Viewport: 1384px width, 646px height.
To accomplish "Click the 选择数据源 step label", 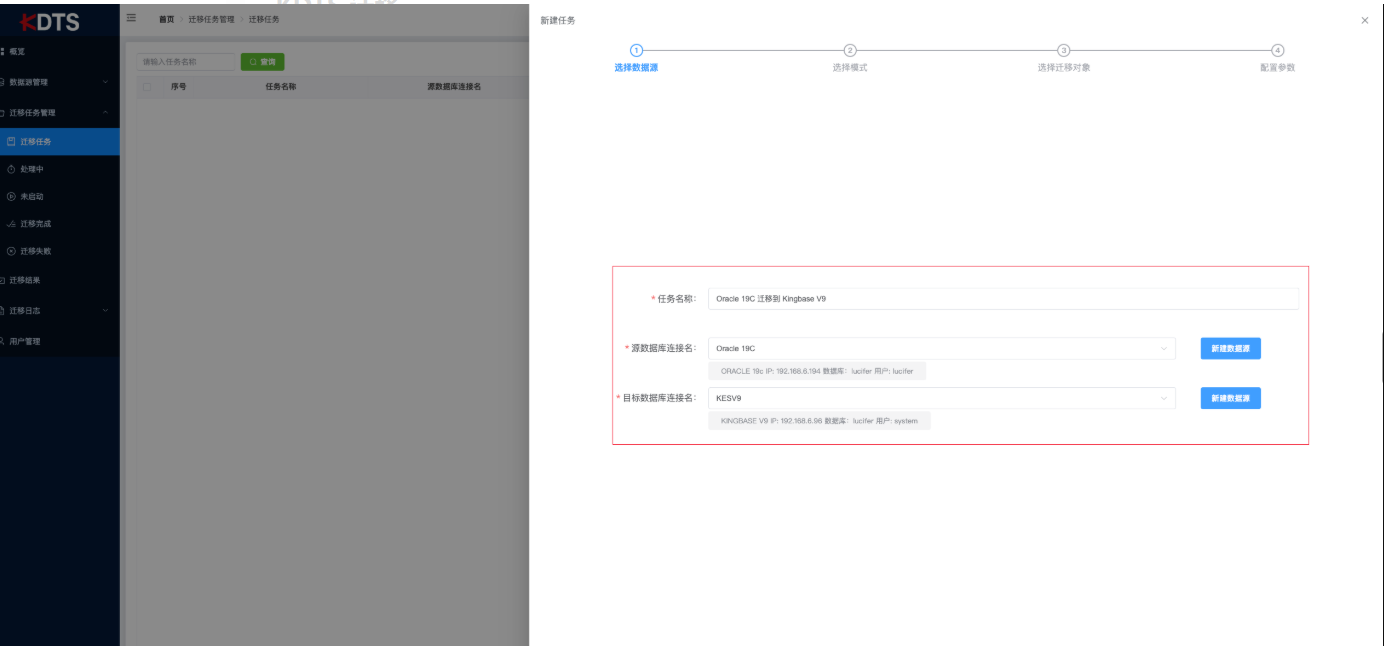I will 636,67.
